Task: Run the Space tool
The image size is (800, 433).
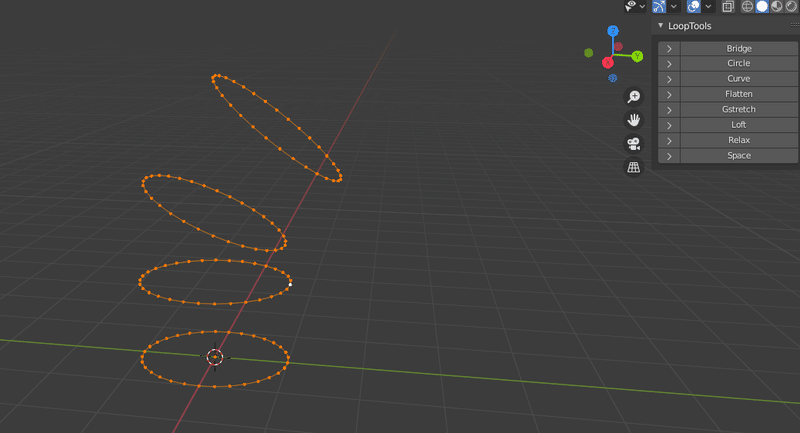Action: pos(739,156)
